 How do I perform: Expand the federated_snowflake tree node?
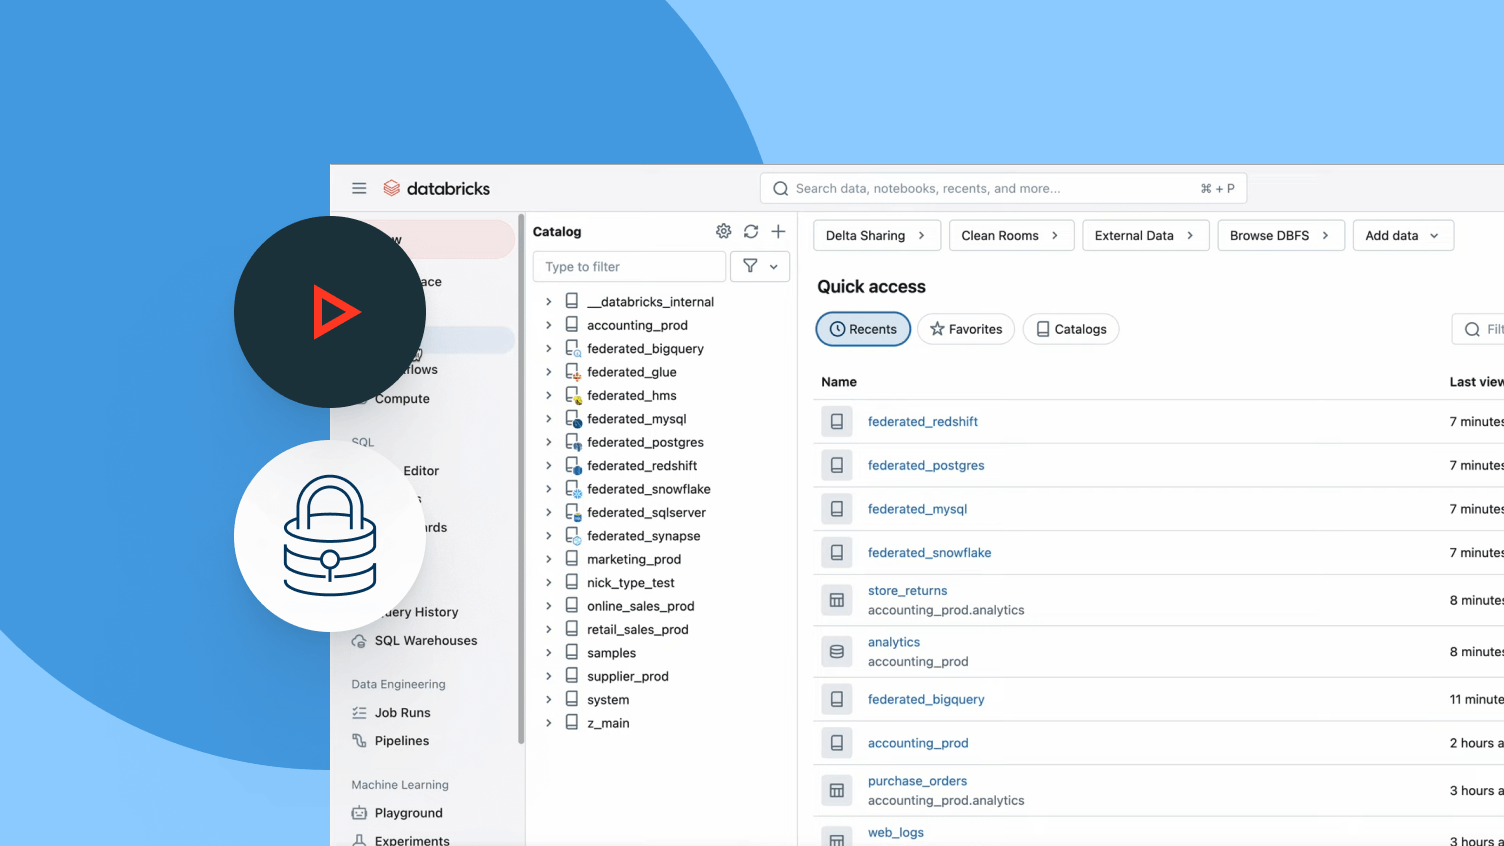pos(548,489)
